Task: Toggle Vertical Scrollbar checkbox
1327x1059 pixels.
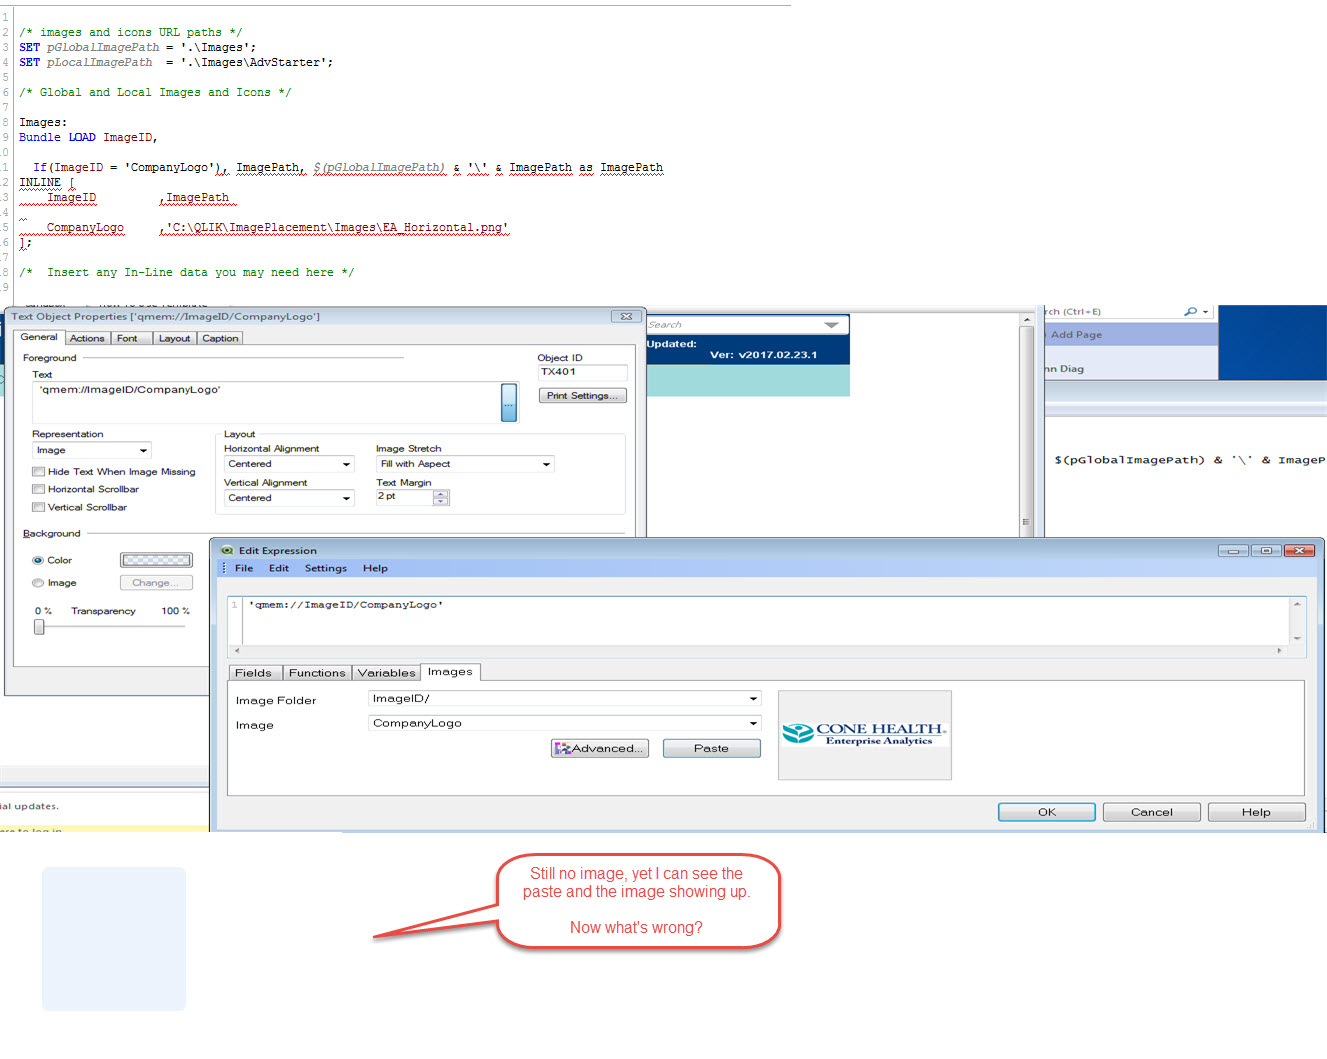Action: 38,507
